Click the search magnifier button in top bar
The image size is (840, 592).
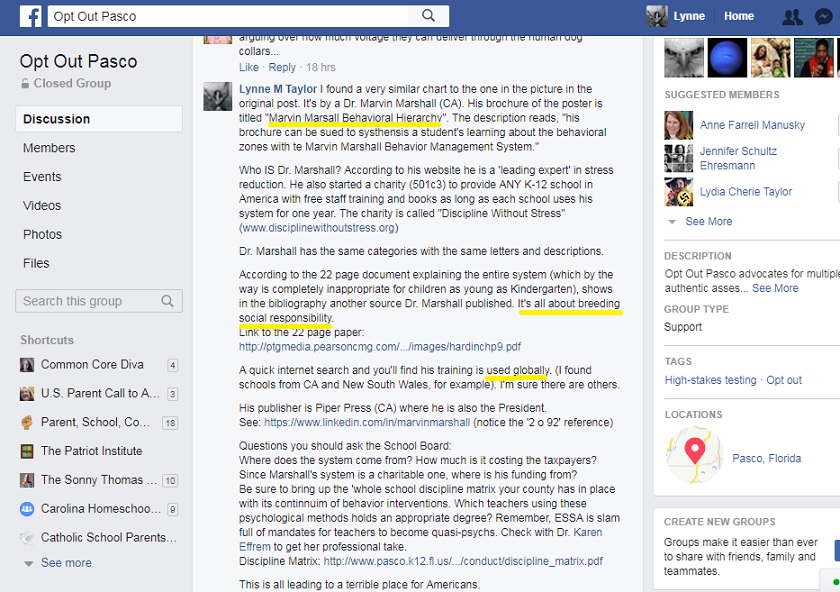[429, 16]
